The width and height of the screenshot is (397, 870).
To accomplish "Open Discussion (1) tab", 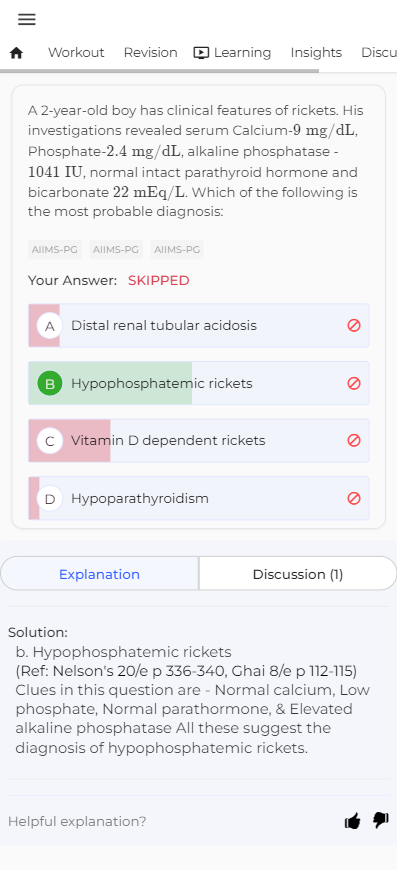I will point(298,574).
